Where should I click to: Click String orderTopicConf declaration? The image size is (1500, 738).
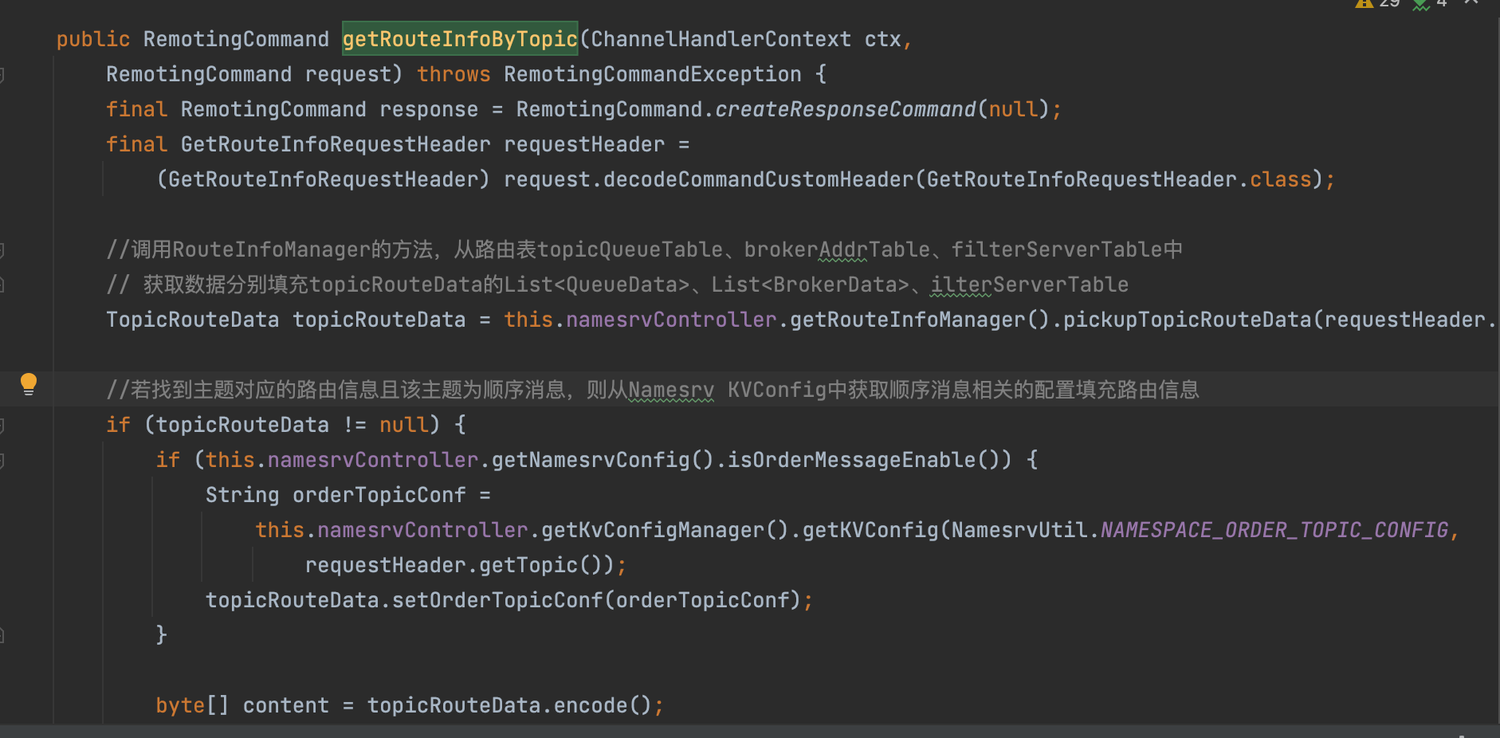tap(336, 494)
